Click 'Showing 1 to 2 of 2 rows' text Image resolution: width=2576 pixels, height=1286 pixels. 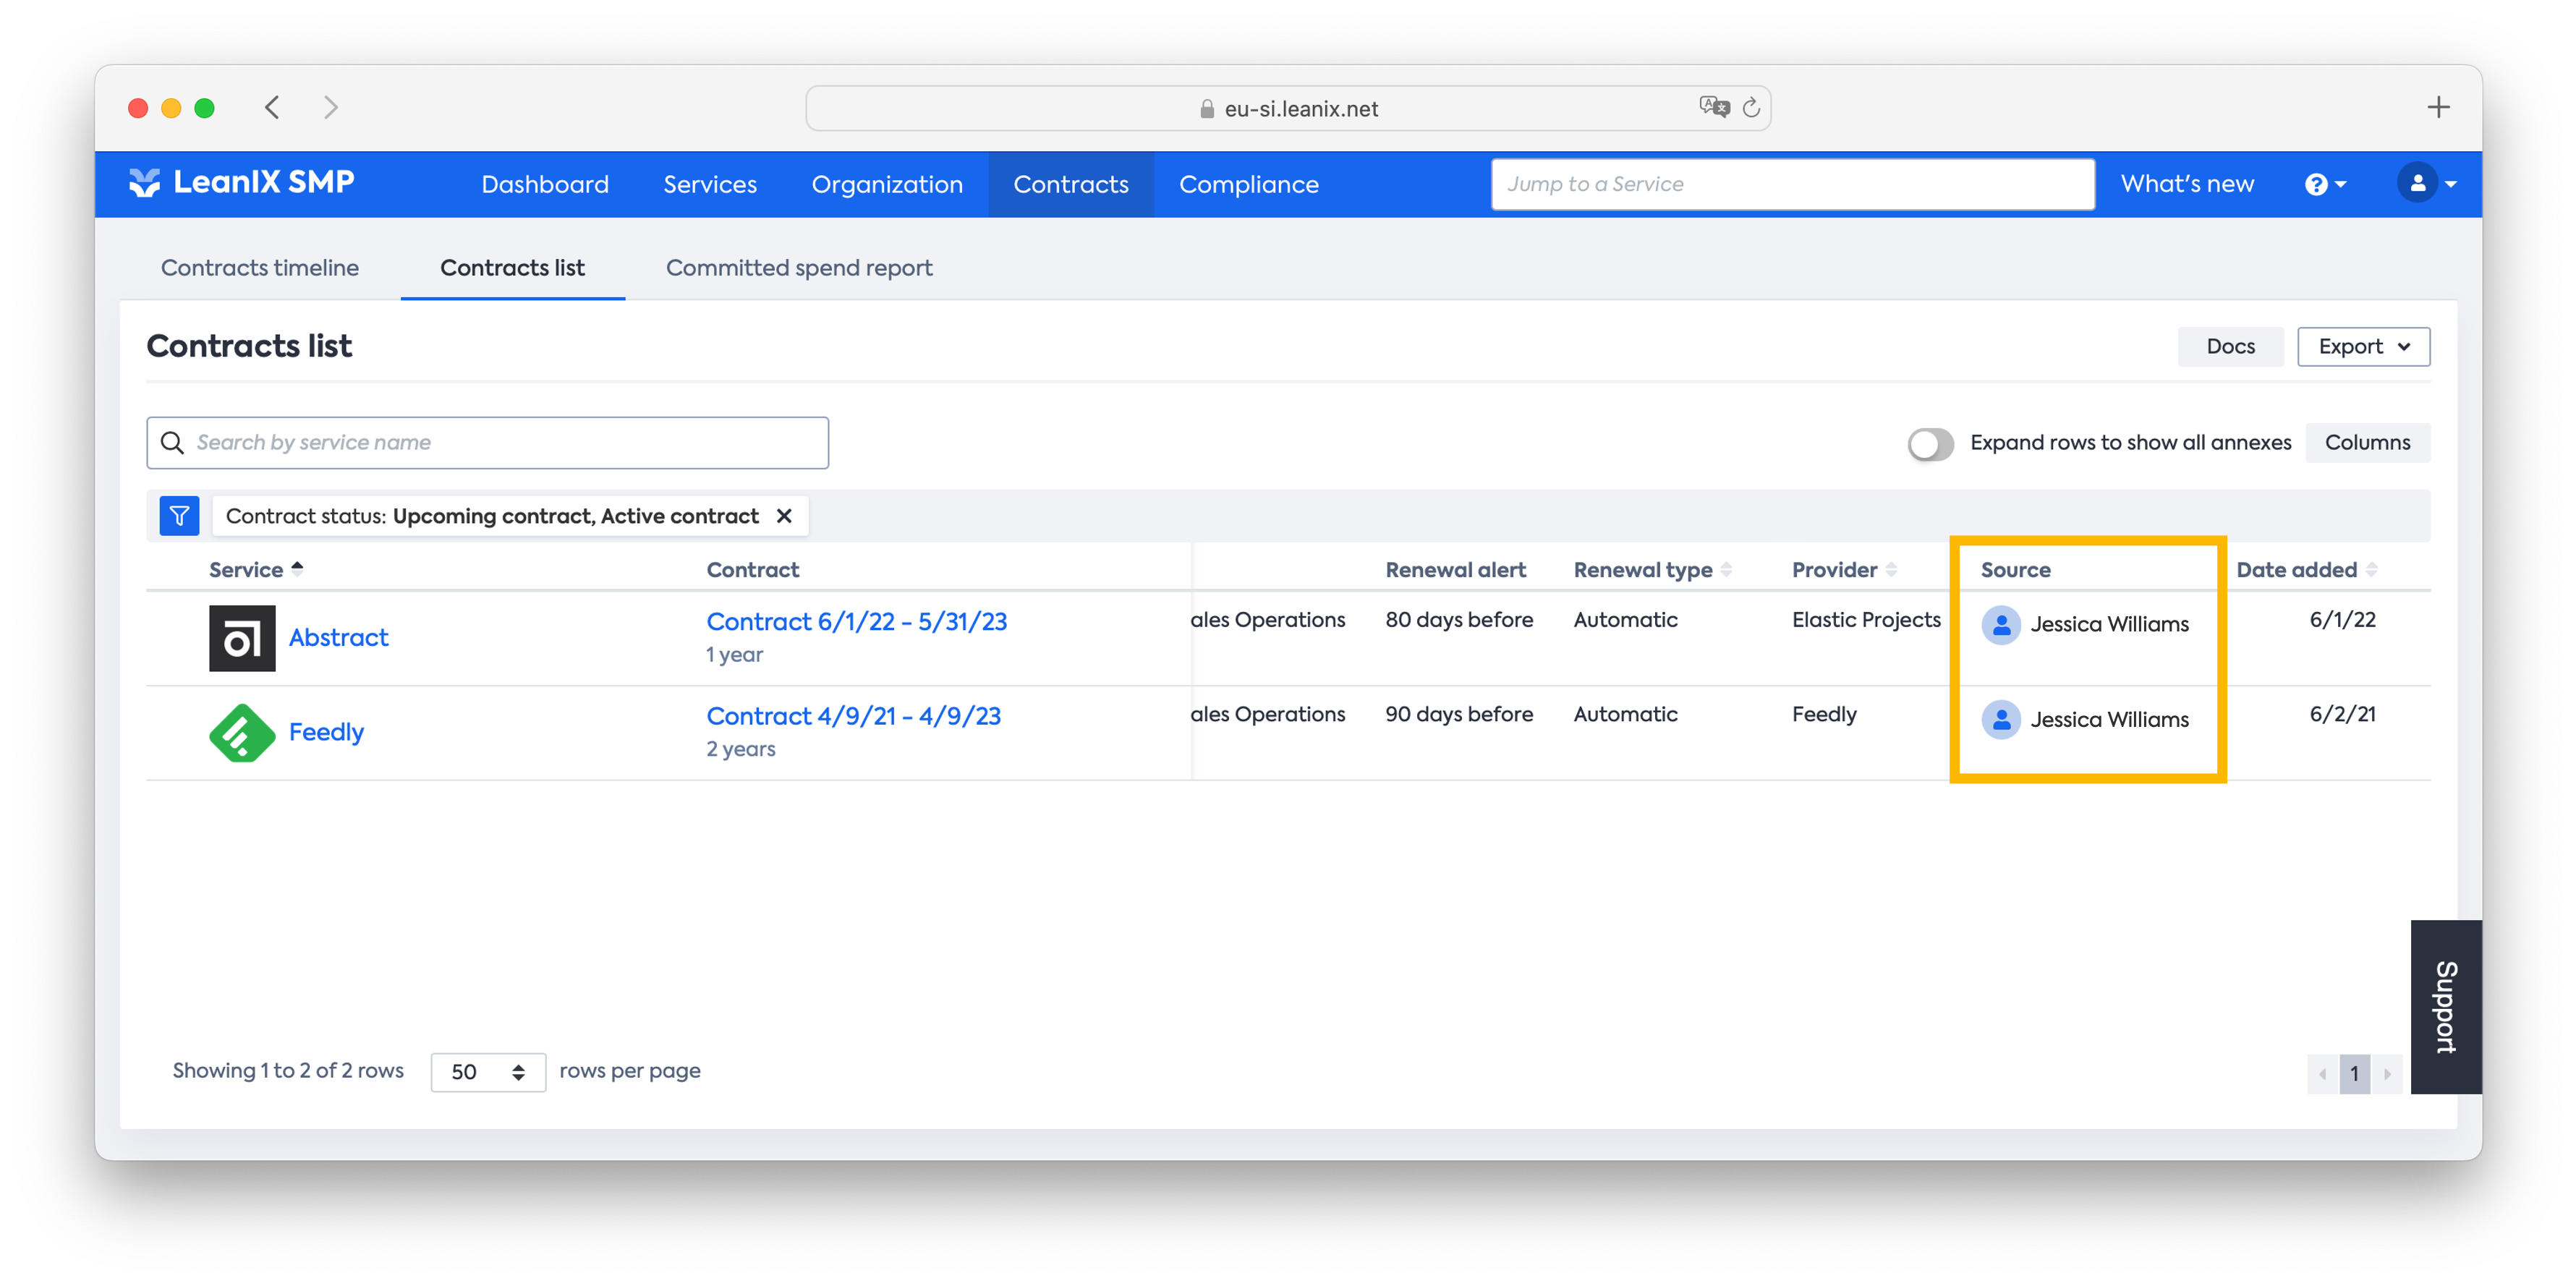pos(288,1070)
